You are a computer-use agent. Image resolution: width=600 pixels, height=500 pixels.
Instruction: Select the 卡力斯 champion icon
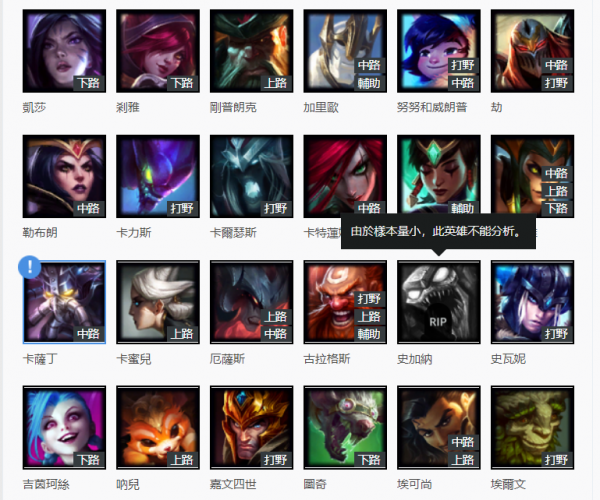[x=158, y=176]
